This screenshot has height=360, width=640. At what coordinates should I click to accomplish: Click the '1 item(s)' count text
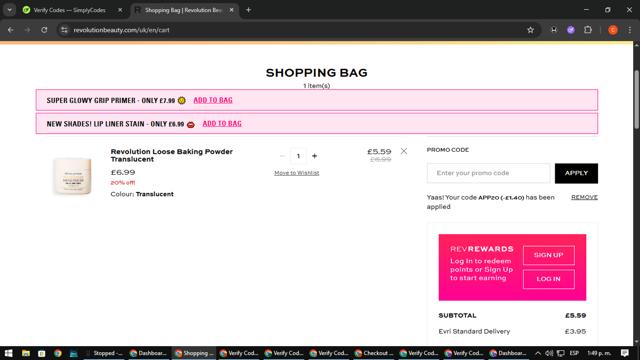coord(317,86)
